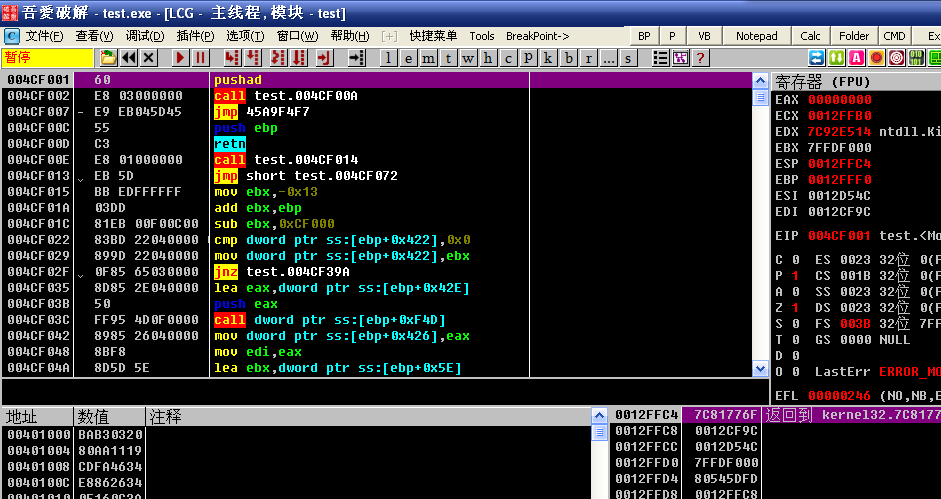Open Windows list with w button
Image resolution: width=941 pixels, height=499 pixels.
click(x=468, y=58)
